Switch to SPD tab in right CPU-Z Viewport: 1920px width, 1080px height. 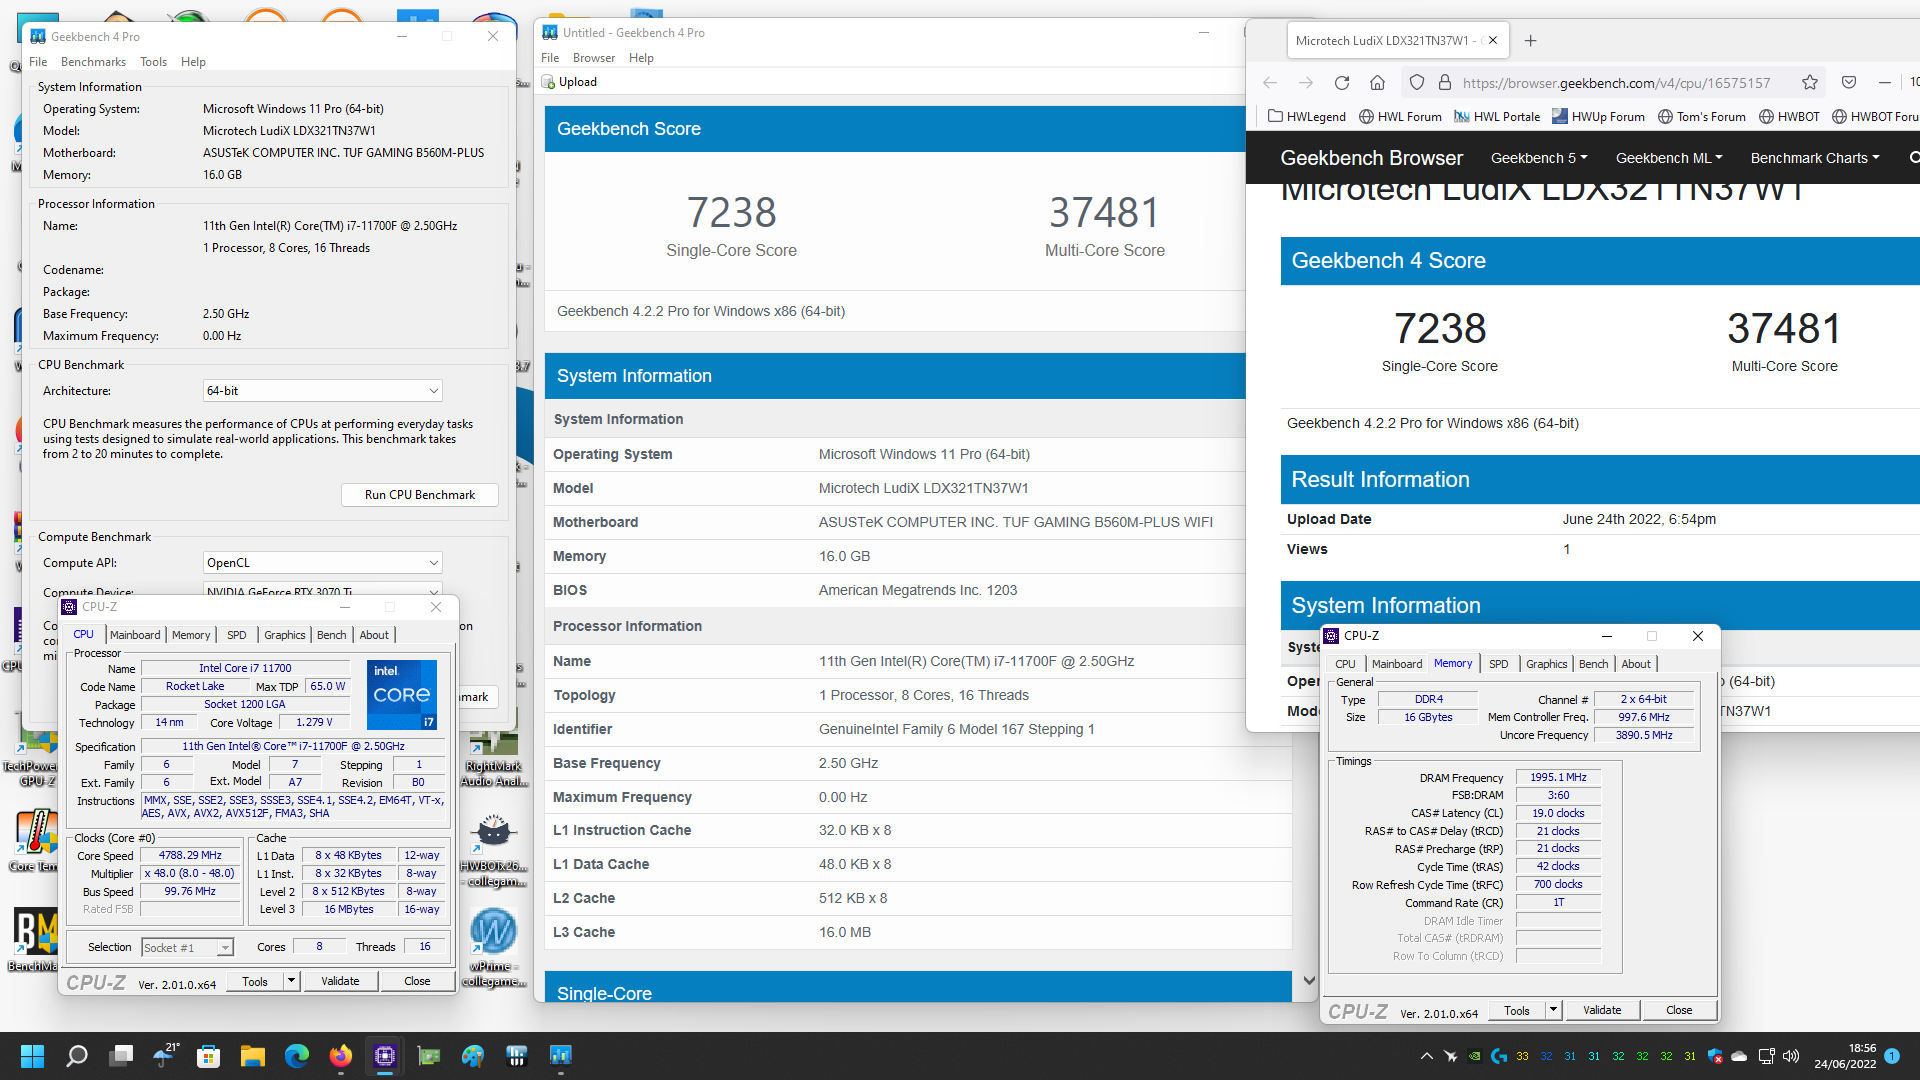click(x=1498, y=664)
